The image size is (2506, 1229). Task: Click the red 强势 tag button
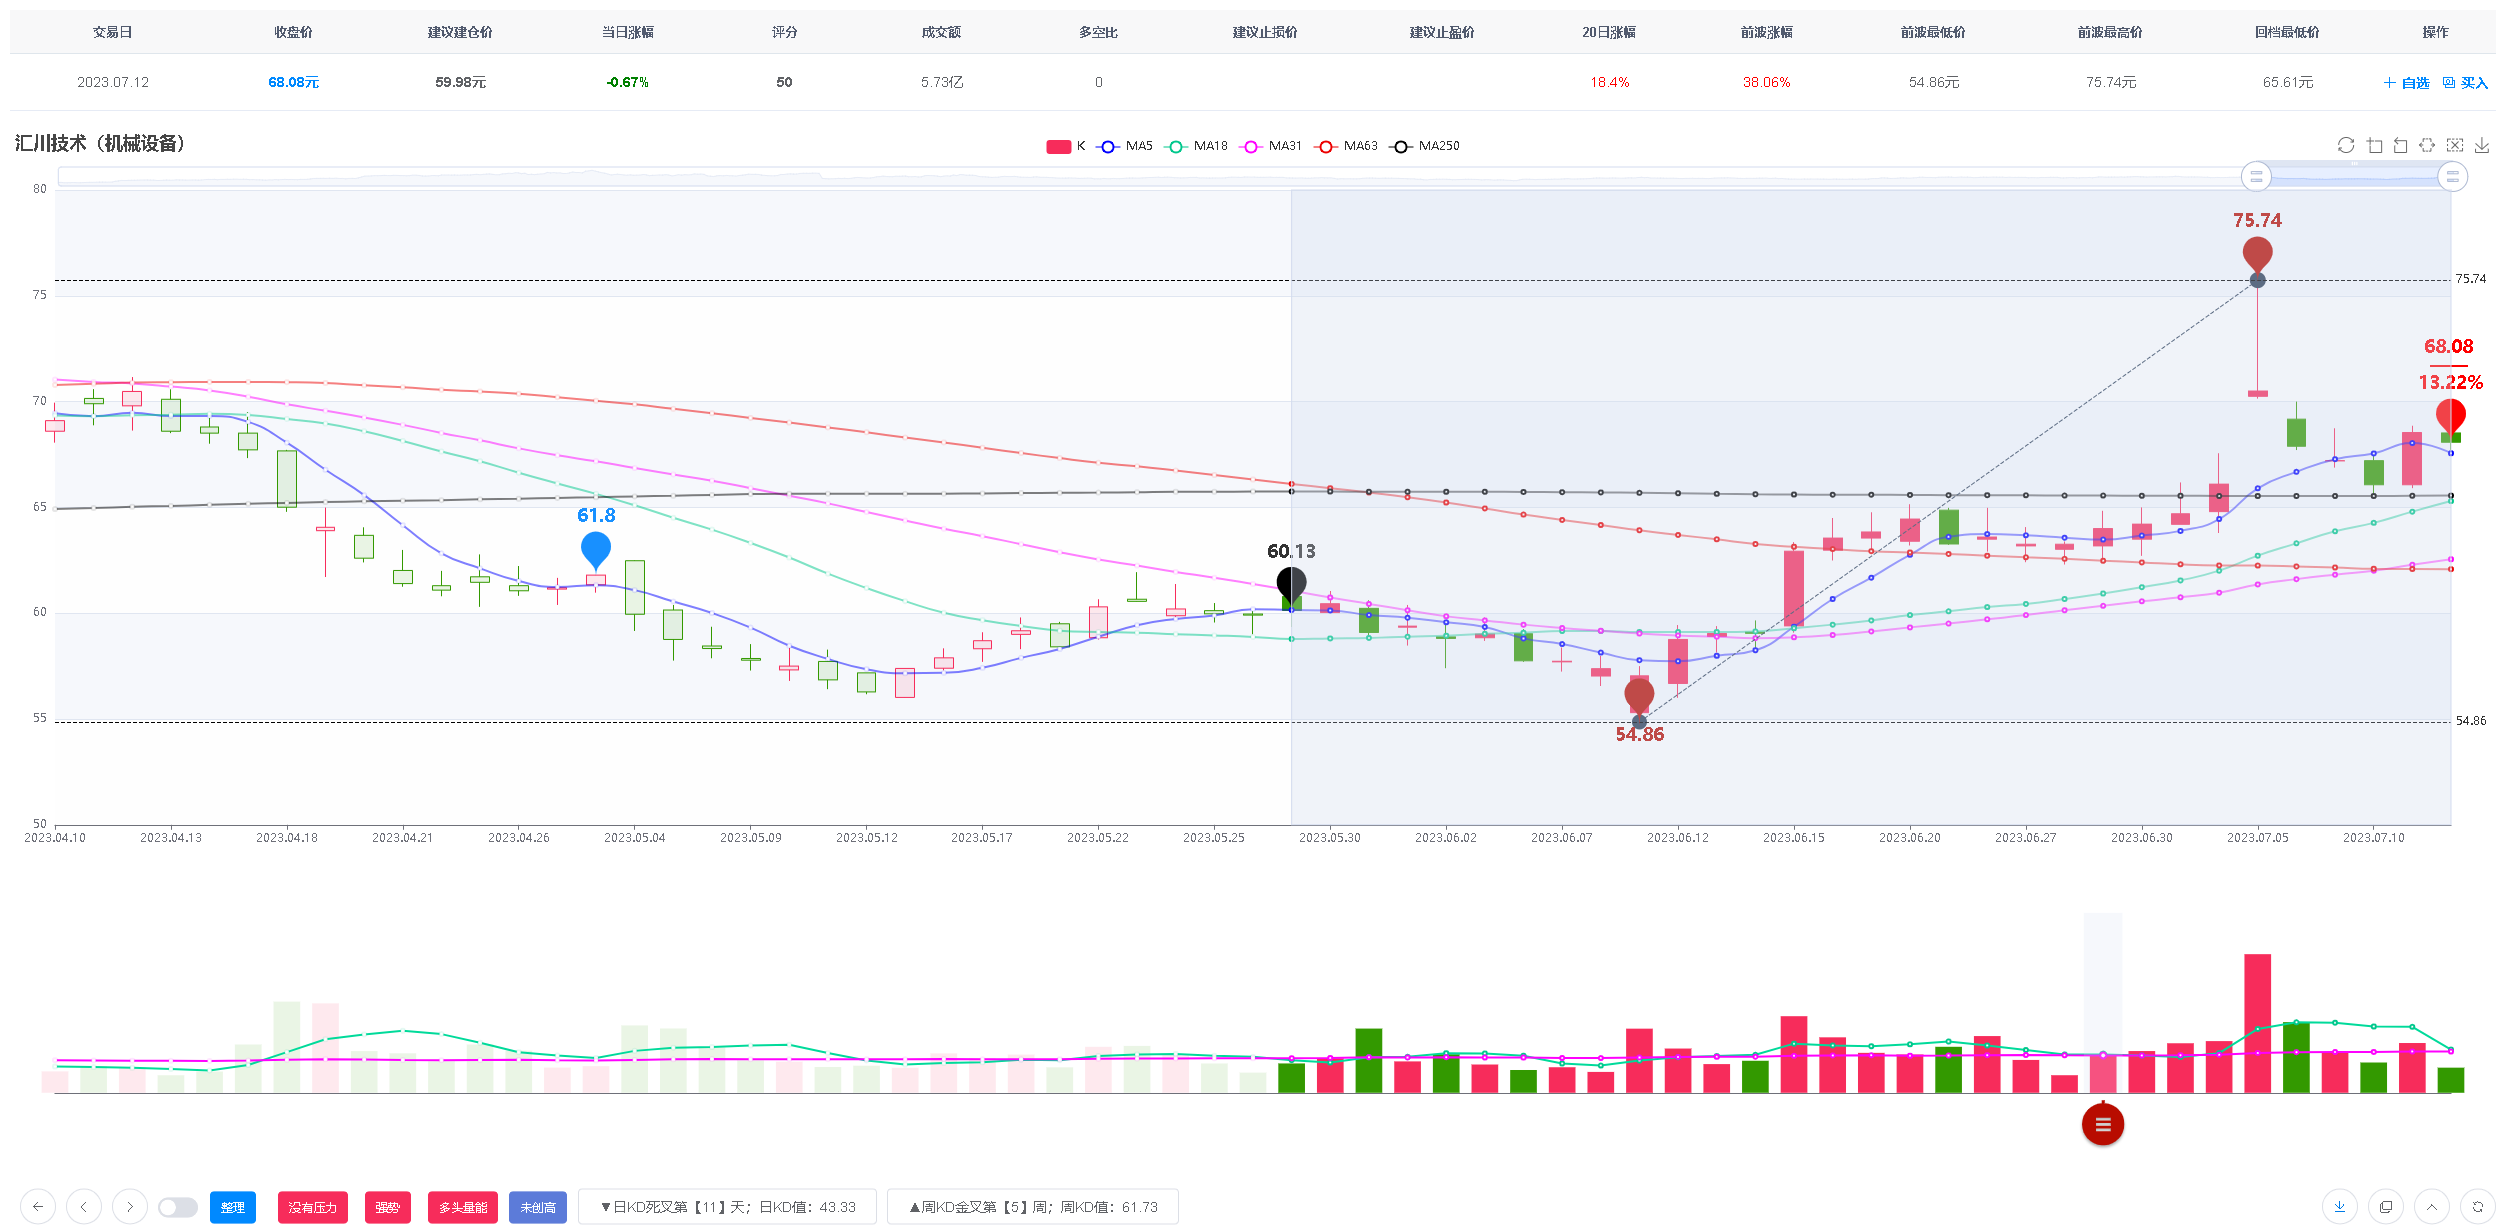[x=388, y=1207]
